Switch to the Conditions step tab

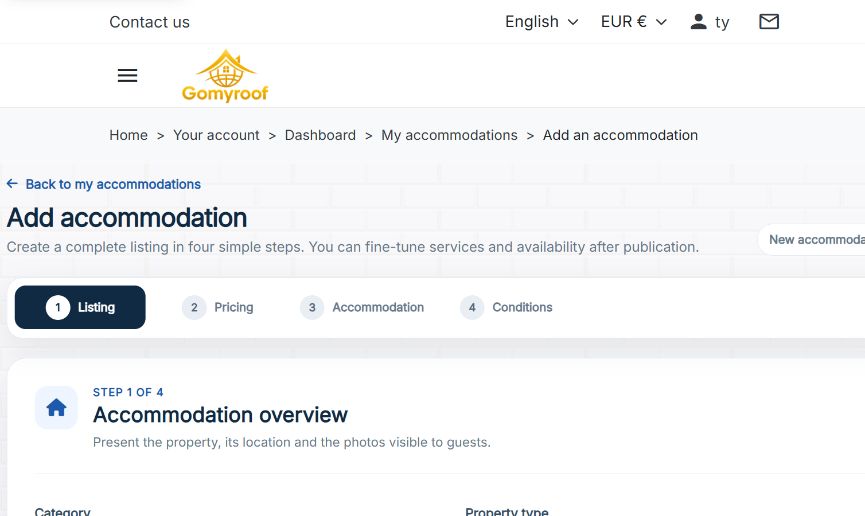(x=506, y=307)
